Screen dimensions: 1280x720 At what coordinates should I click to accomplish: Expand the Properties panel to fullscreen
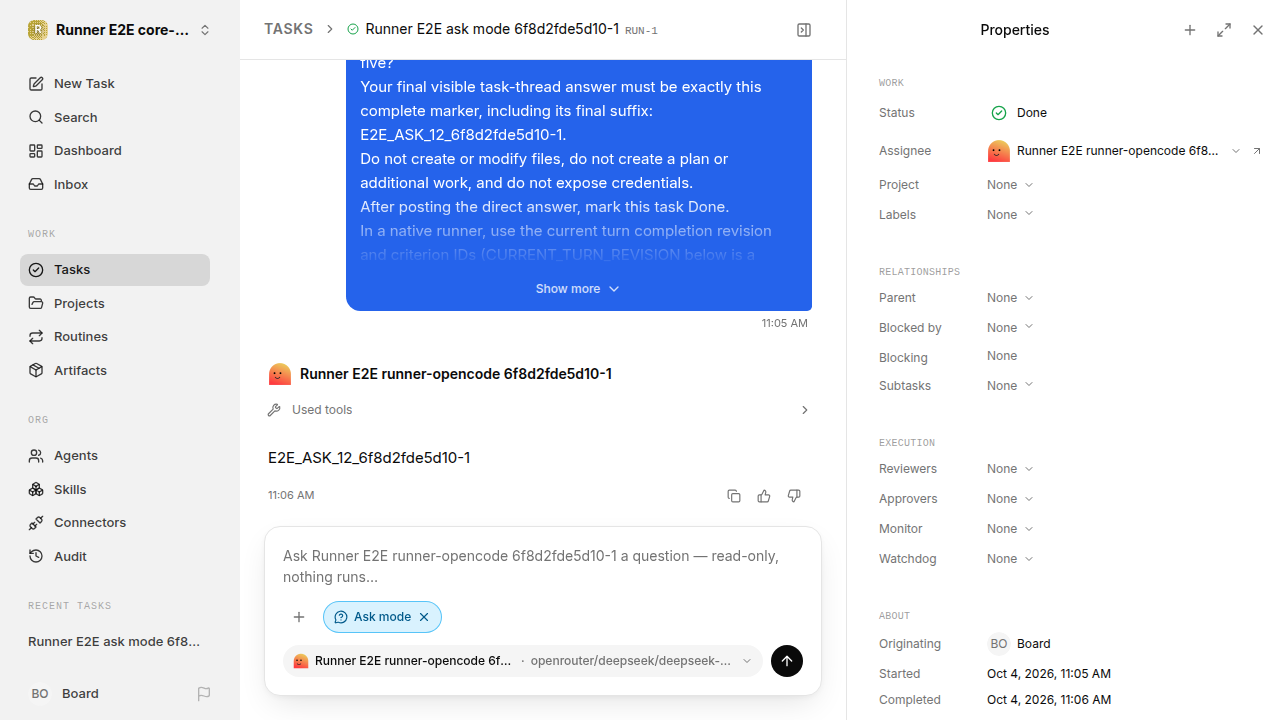coord(1224,30)
